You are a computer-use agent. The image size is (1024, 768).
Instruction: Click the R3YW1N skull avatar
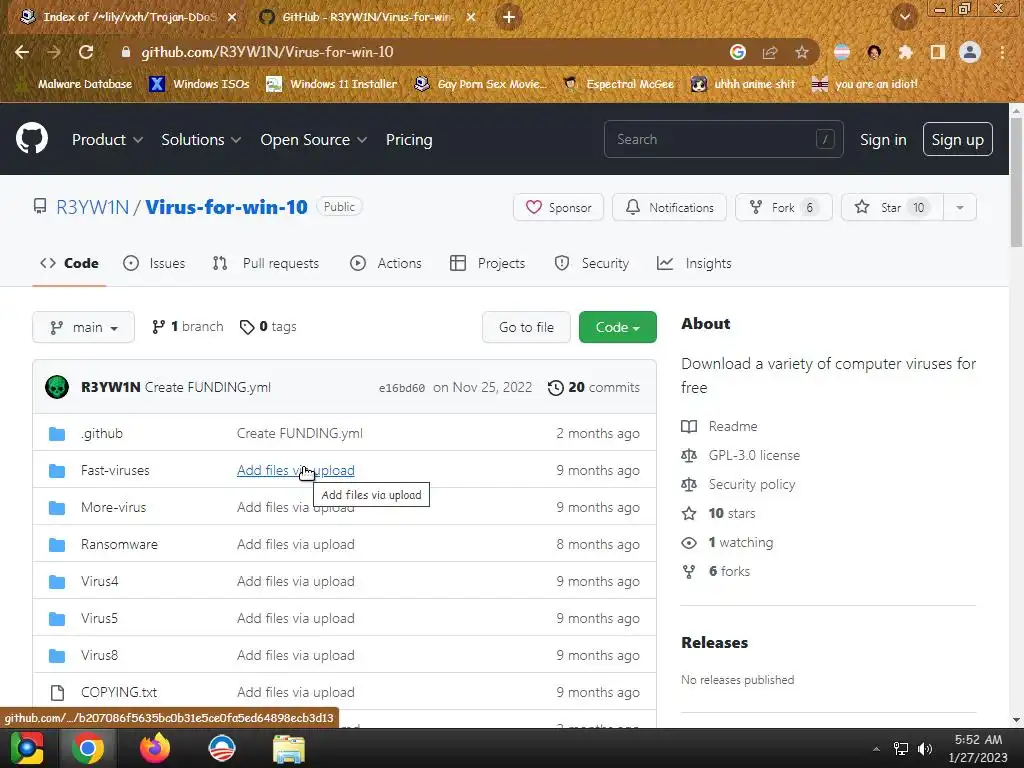coord(57,387)
